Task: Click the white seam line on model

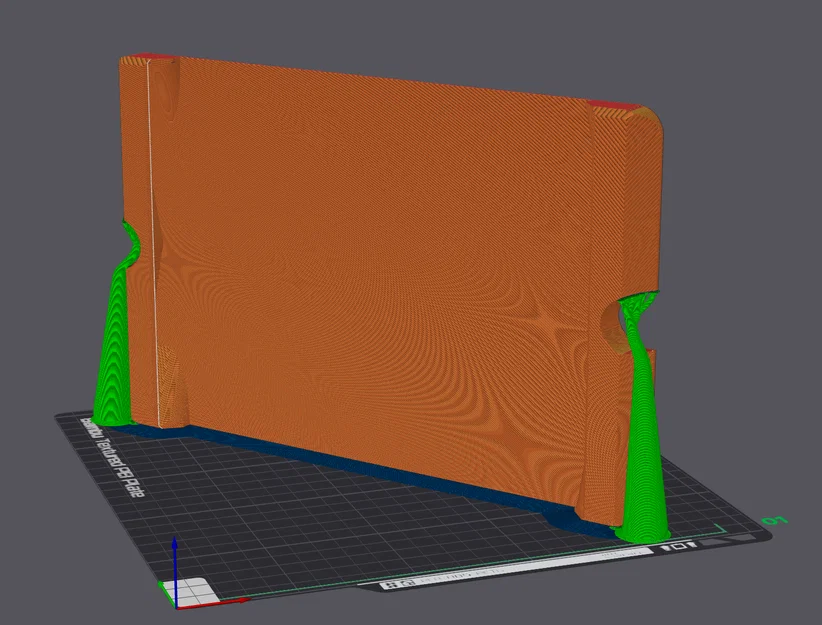Action: [x=153, y=244]
